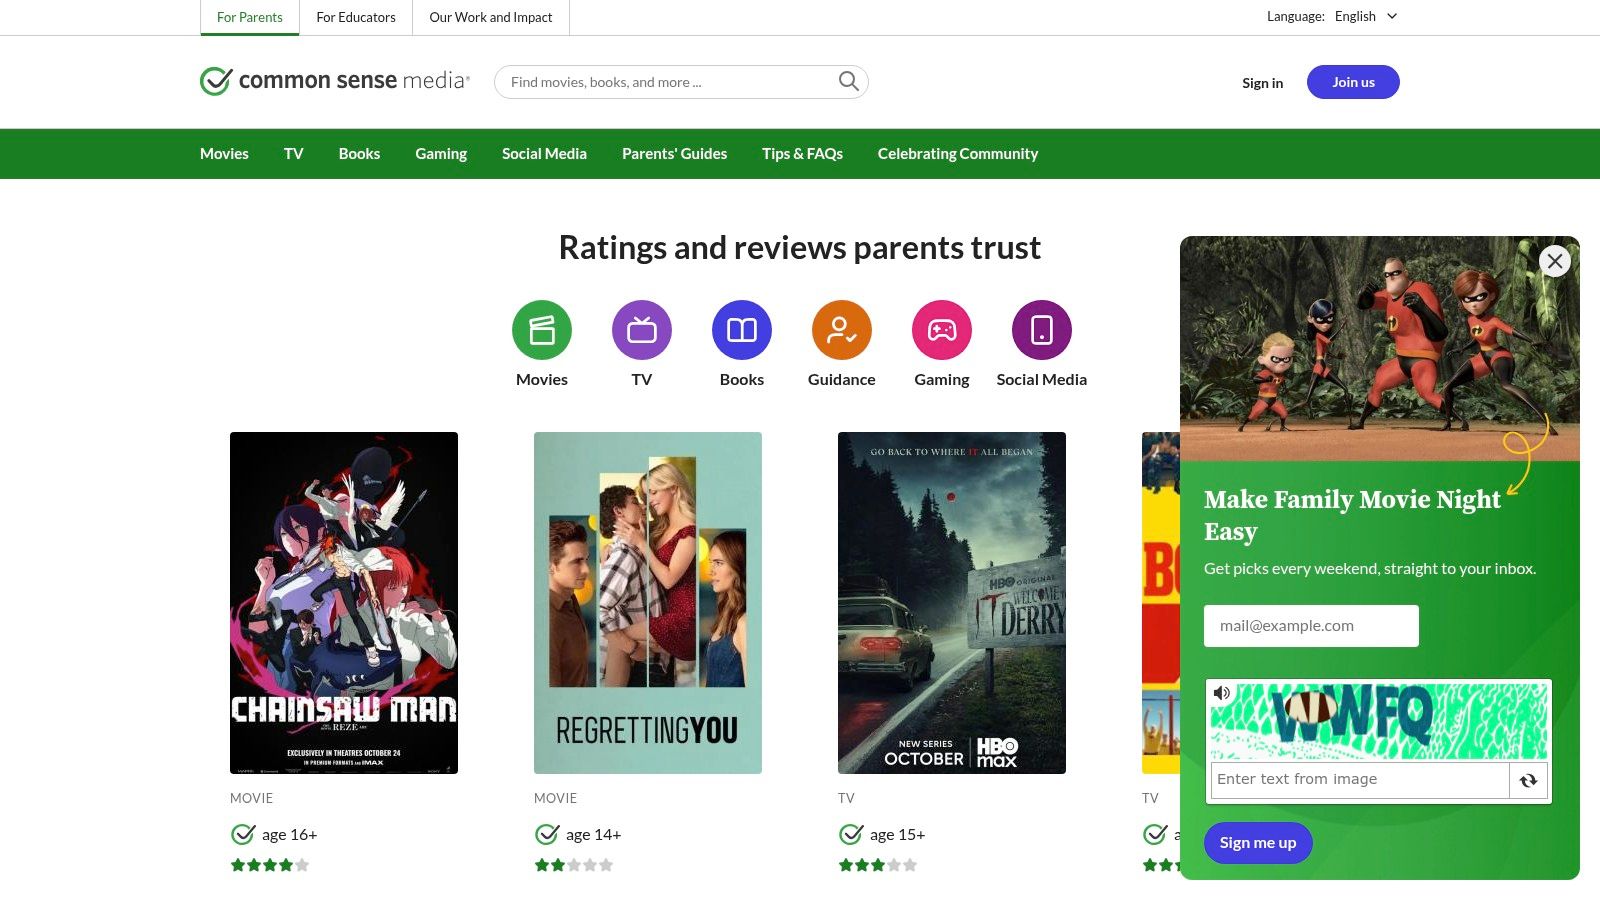Open the Celebrating Community menu
This screenshot has height=900, width=1600.
pos(958,154)
